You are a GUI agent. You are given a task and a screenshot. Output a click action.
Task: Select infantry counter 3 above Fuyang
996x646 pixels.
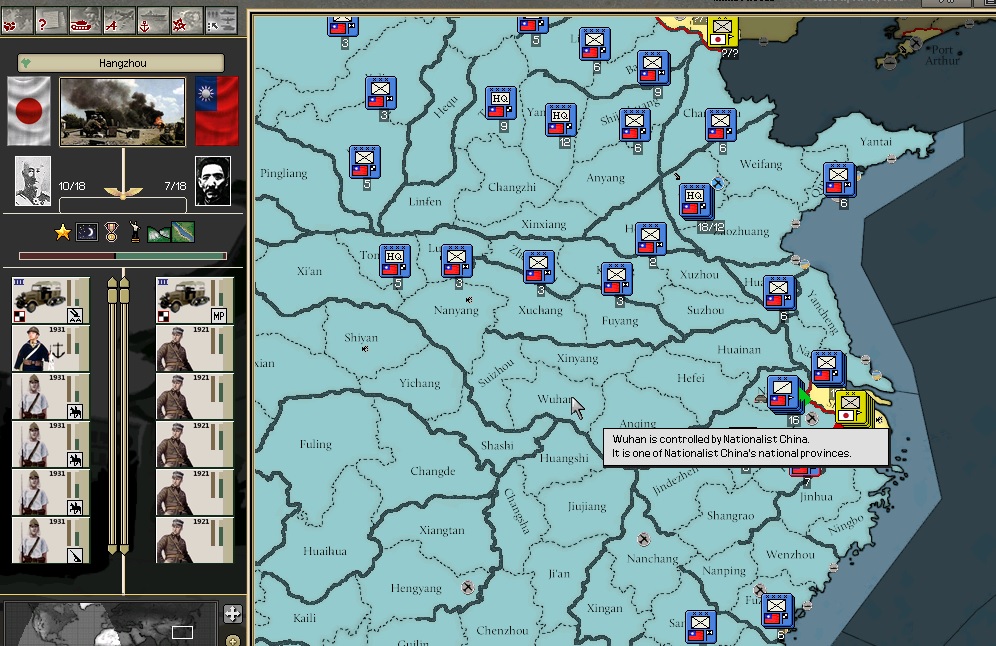coord(616,279)
